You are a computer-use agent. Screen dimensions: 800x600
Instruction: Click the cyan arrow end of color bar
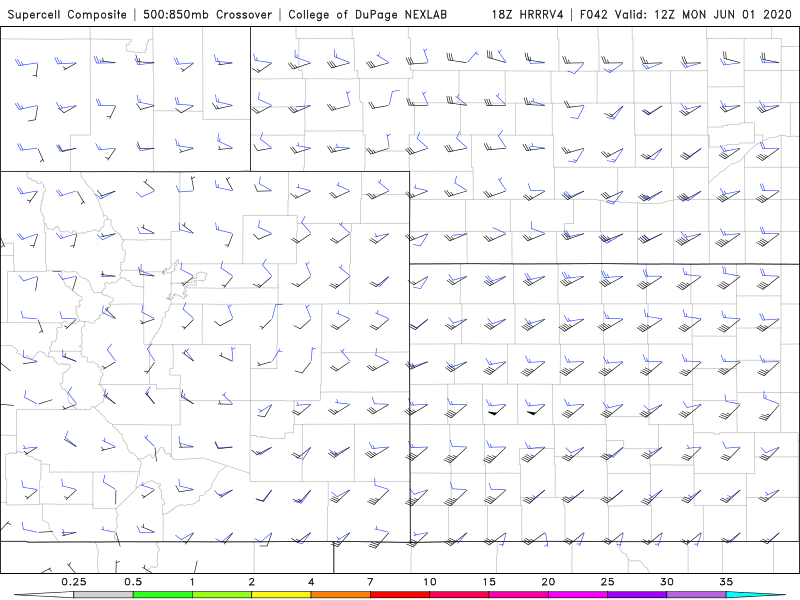756,595
